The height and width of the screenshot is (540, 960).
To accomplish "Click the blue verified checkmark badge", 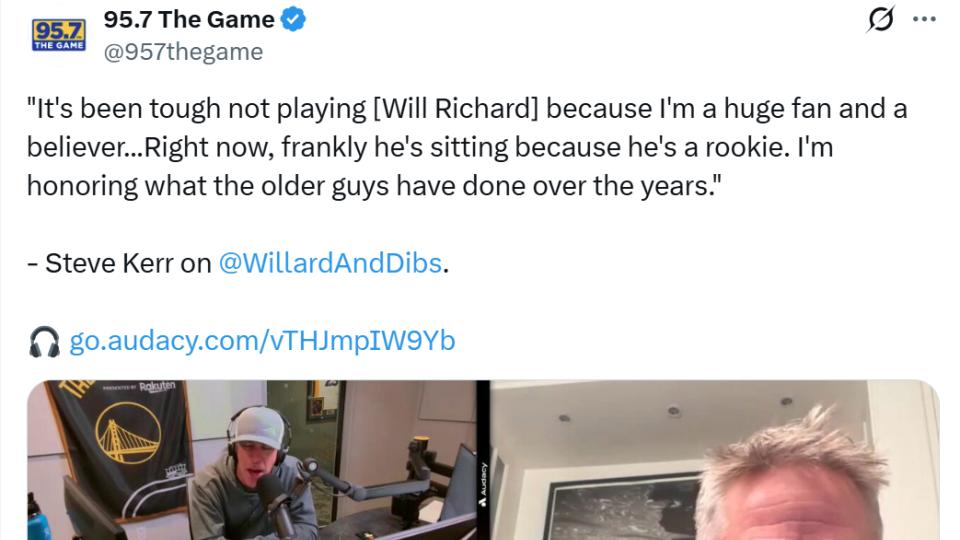I will click(293, 19).
